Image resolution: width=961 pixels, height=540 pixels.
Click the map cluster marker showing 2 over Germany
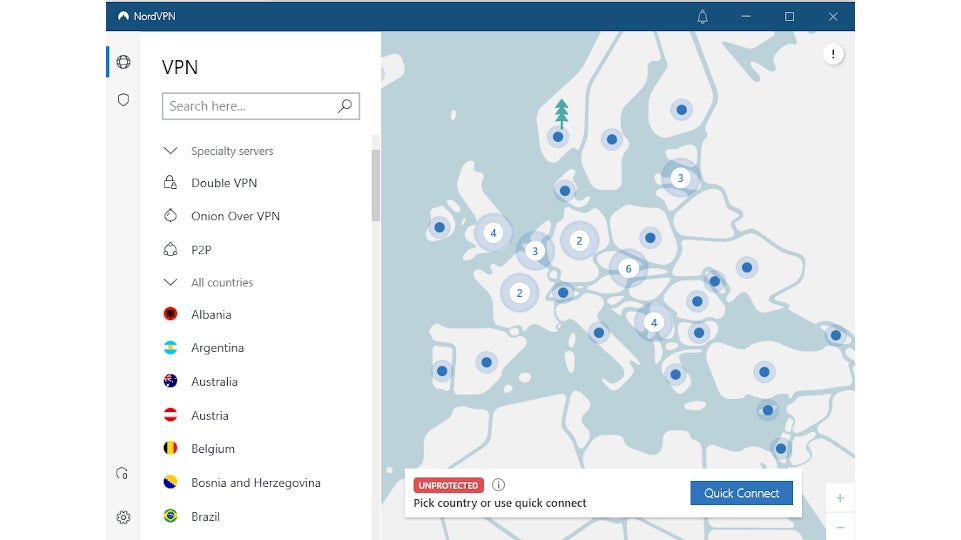[579, 241]
